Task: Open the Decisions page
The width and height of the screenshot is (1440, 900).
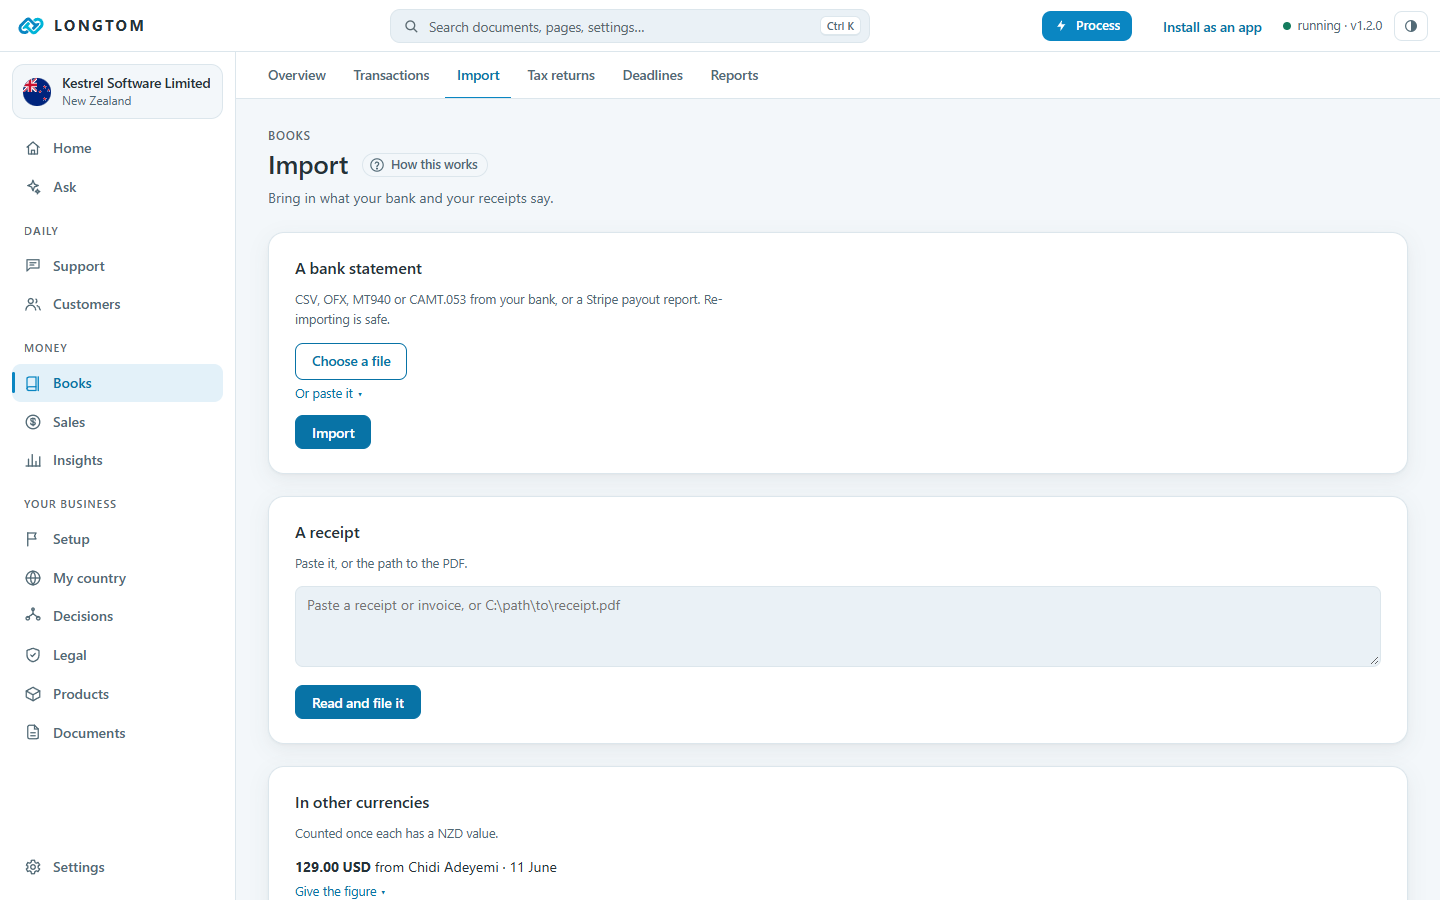Action: pyautogui.click(x=117, y=616)
